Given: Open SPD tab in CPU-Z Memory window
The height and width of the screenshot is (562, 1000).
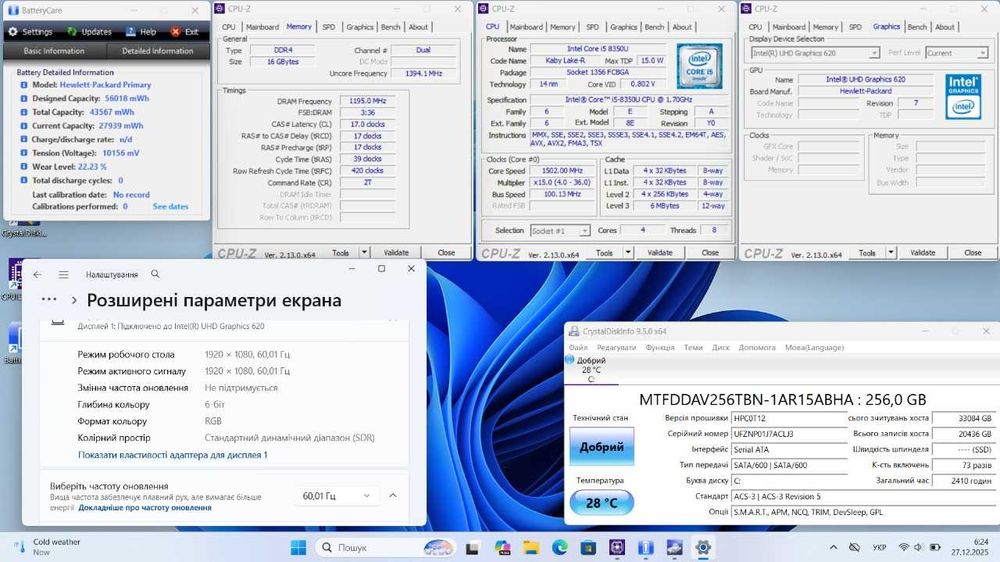Looking at the screenshot, I should [328, 27].
